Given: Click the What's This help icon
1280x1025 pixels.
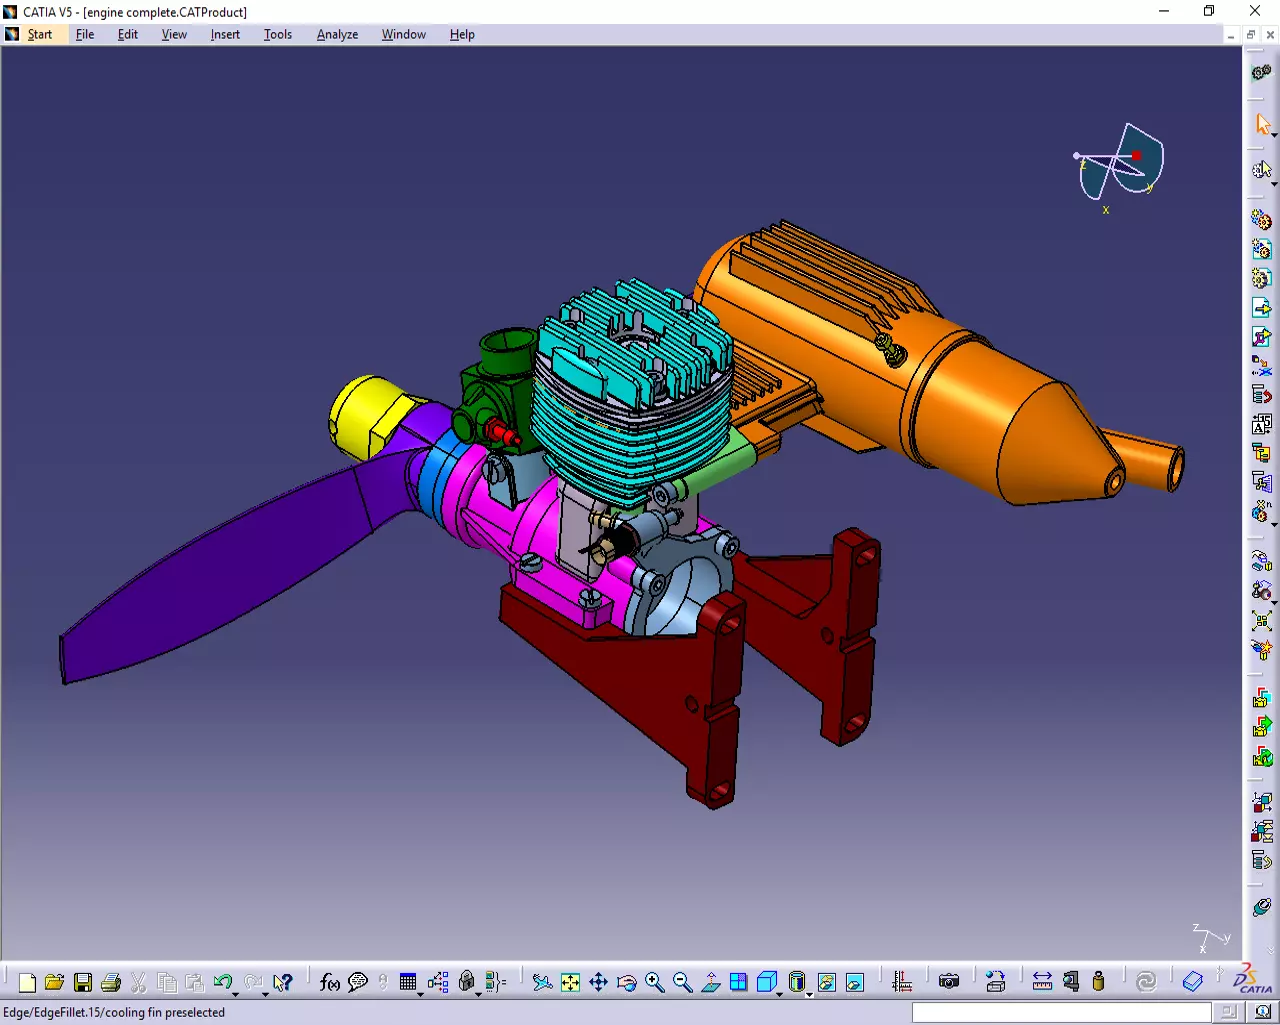Looking at the screenshot, I should (x=283, y=983).
